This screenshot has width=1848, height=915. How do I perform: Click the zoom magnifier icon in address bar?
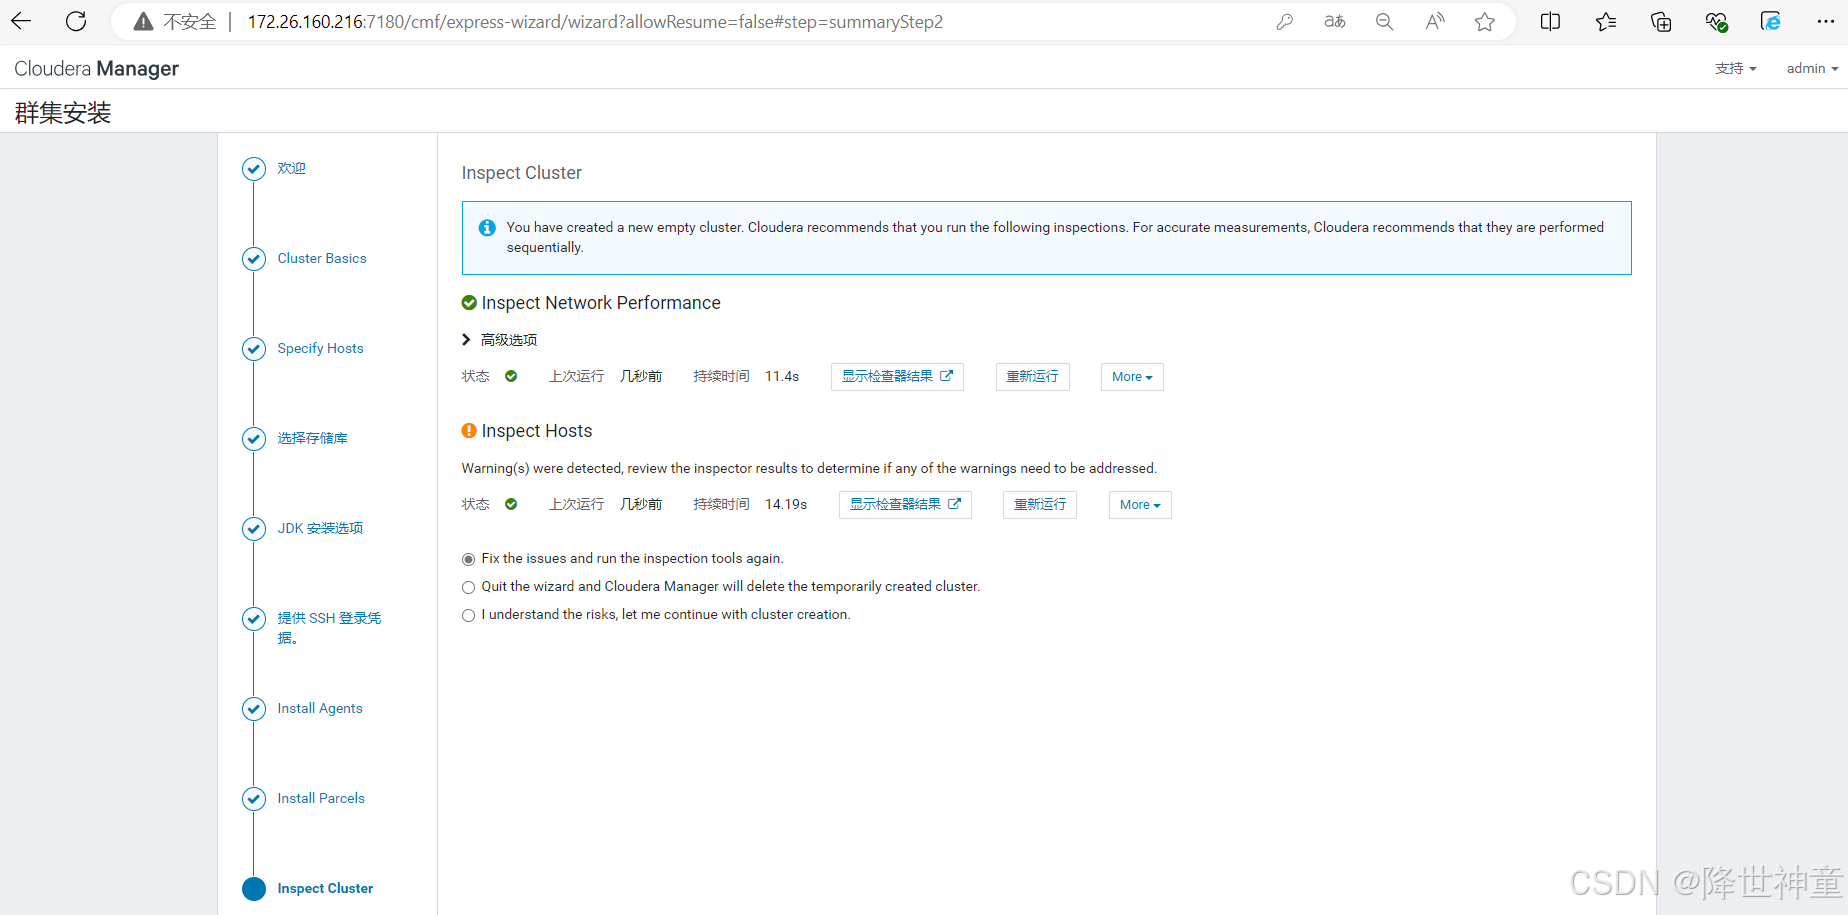click(1385, 22)
